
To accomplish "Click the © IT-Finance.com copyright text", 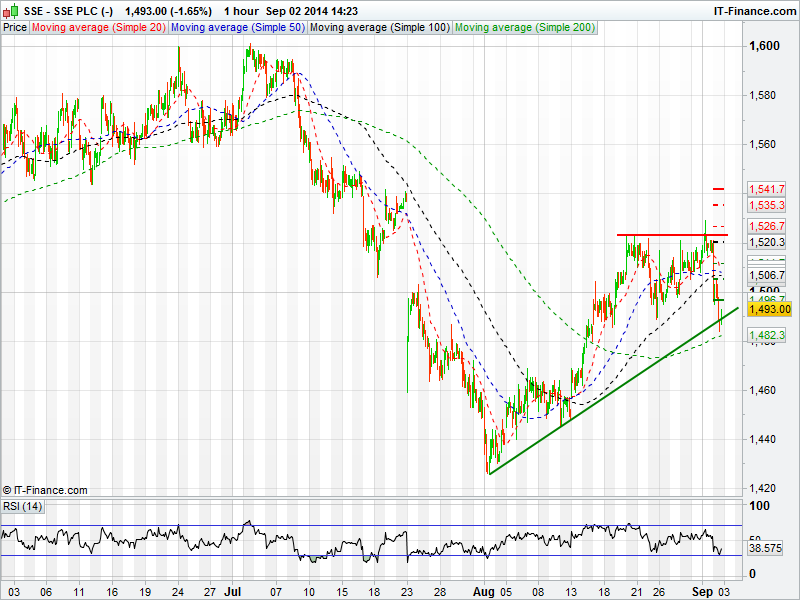I will click(x=45, y=490).
